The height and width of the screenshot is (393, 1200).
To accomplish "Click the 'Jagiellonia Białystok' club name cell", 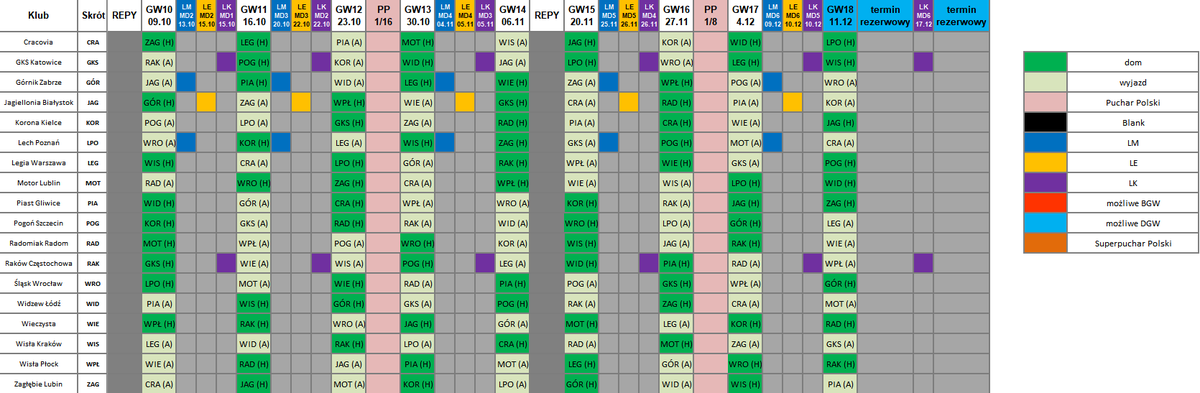I will (x=39, y=102).
